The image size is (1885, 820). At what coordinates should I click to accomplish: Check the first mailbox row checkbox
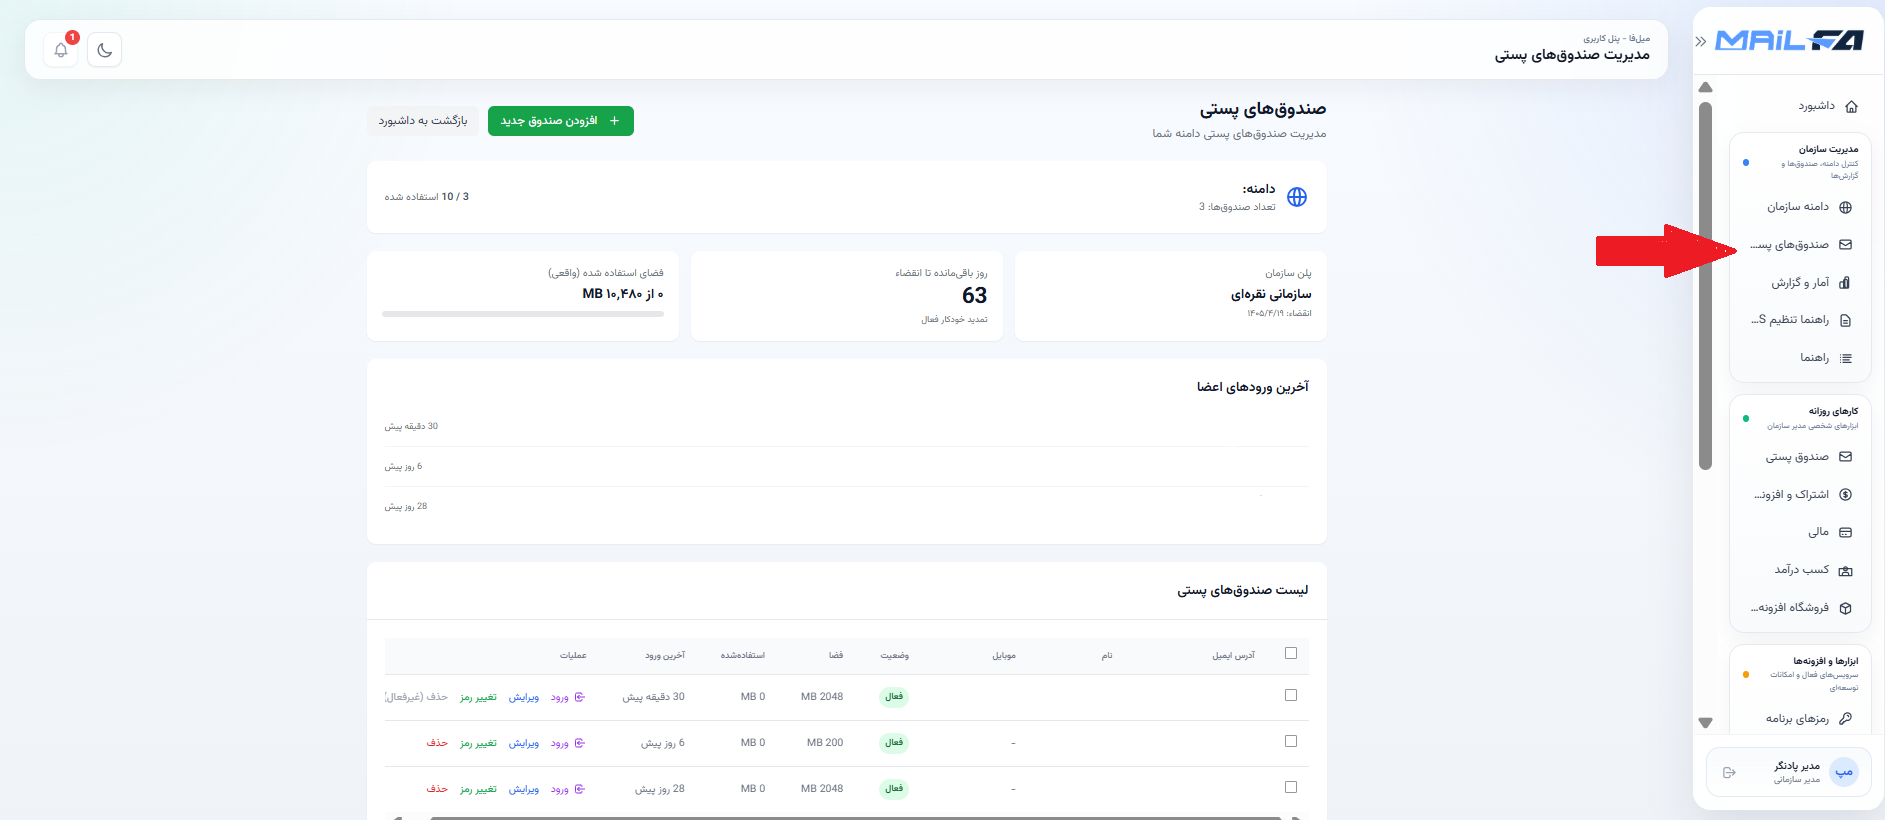point(1291,695)
